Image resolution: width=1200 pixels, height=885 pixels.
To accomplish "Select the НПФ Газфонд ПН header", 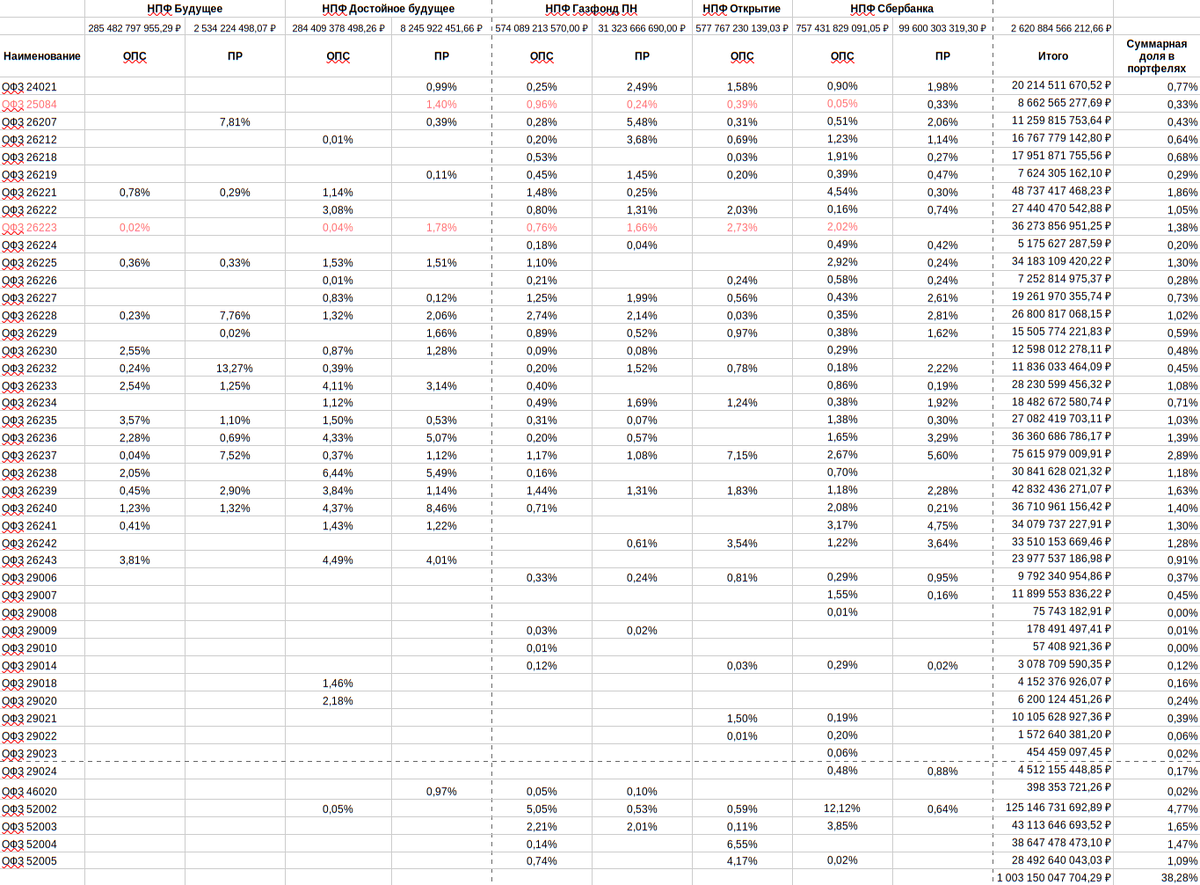I will (x=591, y=9).
